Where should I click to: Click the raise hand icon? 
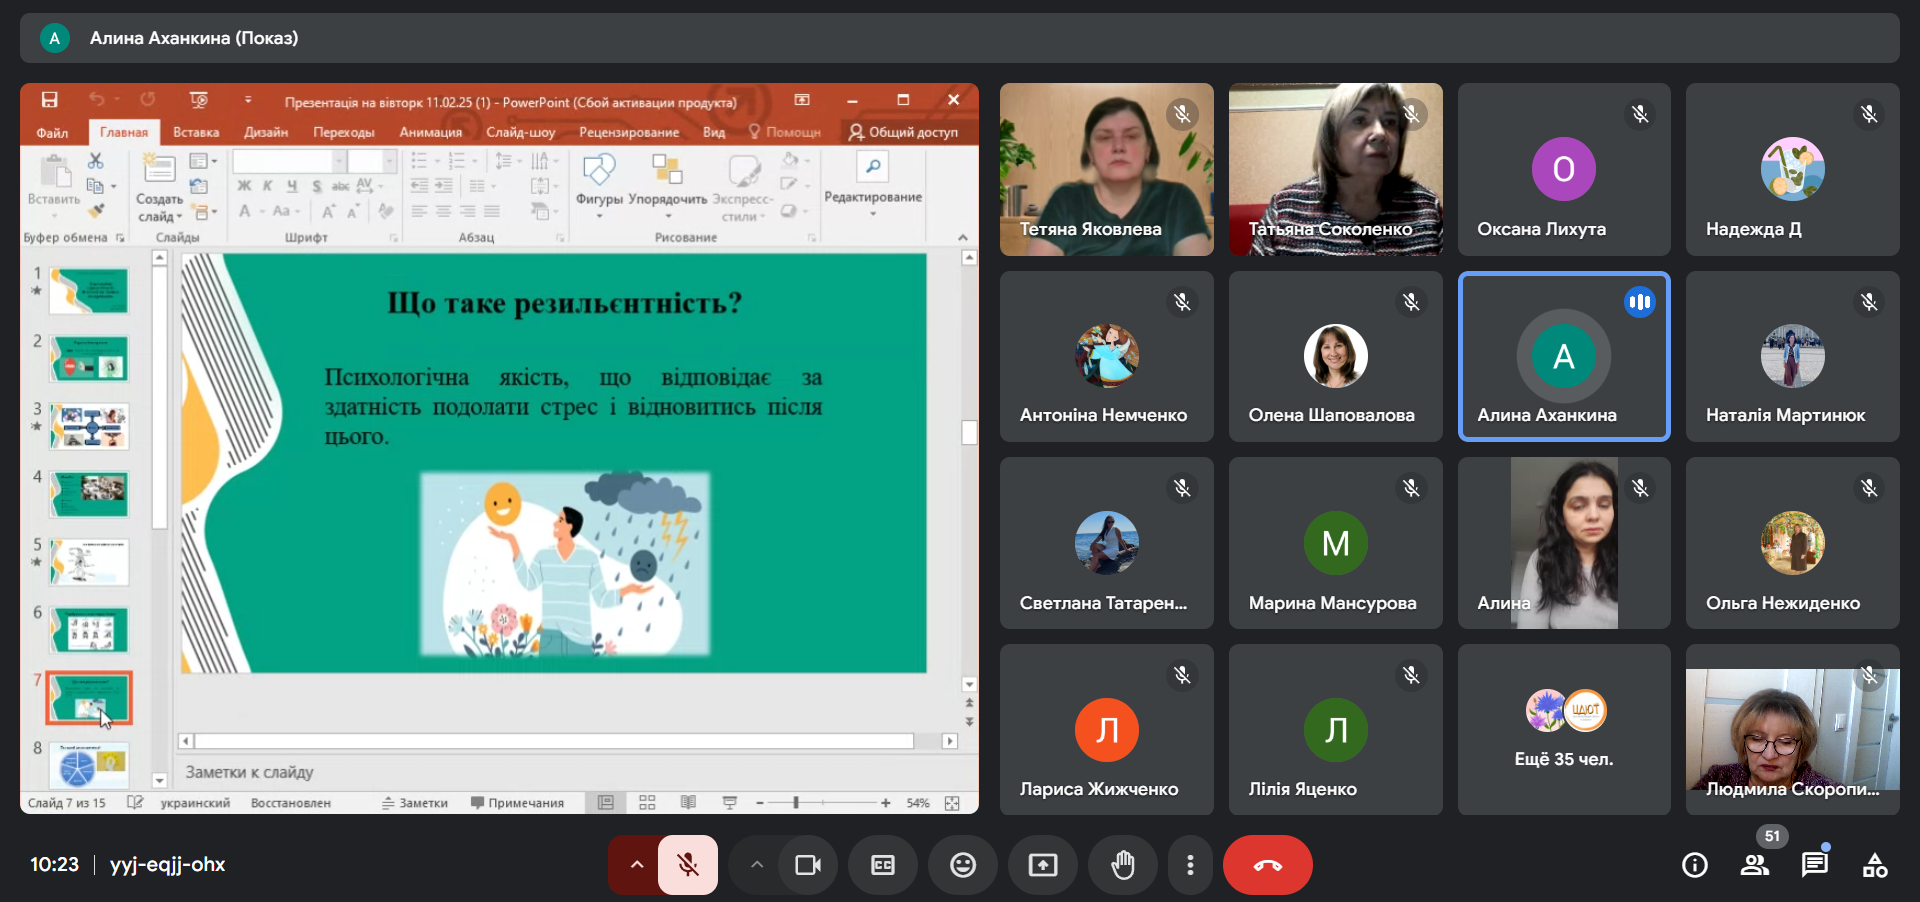pos(1123,865)
